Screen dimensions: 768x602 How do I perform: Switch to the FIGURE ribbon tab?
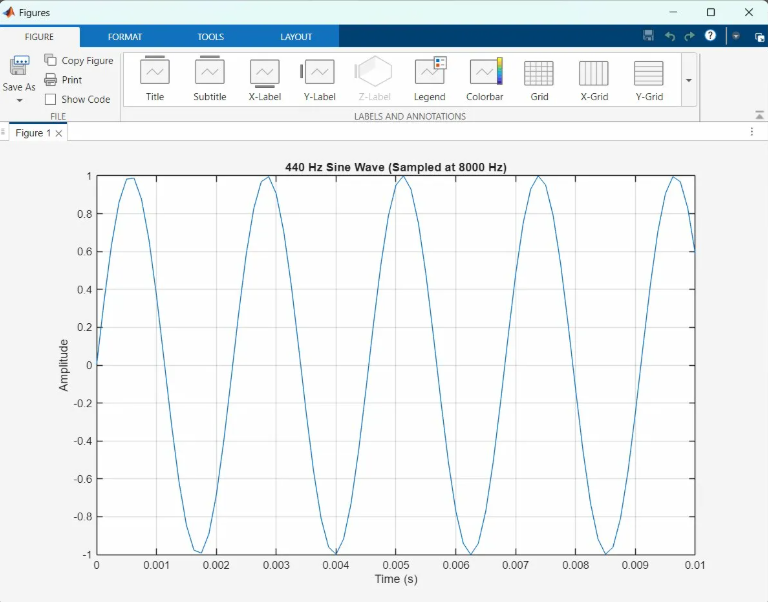39,37
